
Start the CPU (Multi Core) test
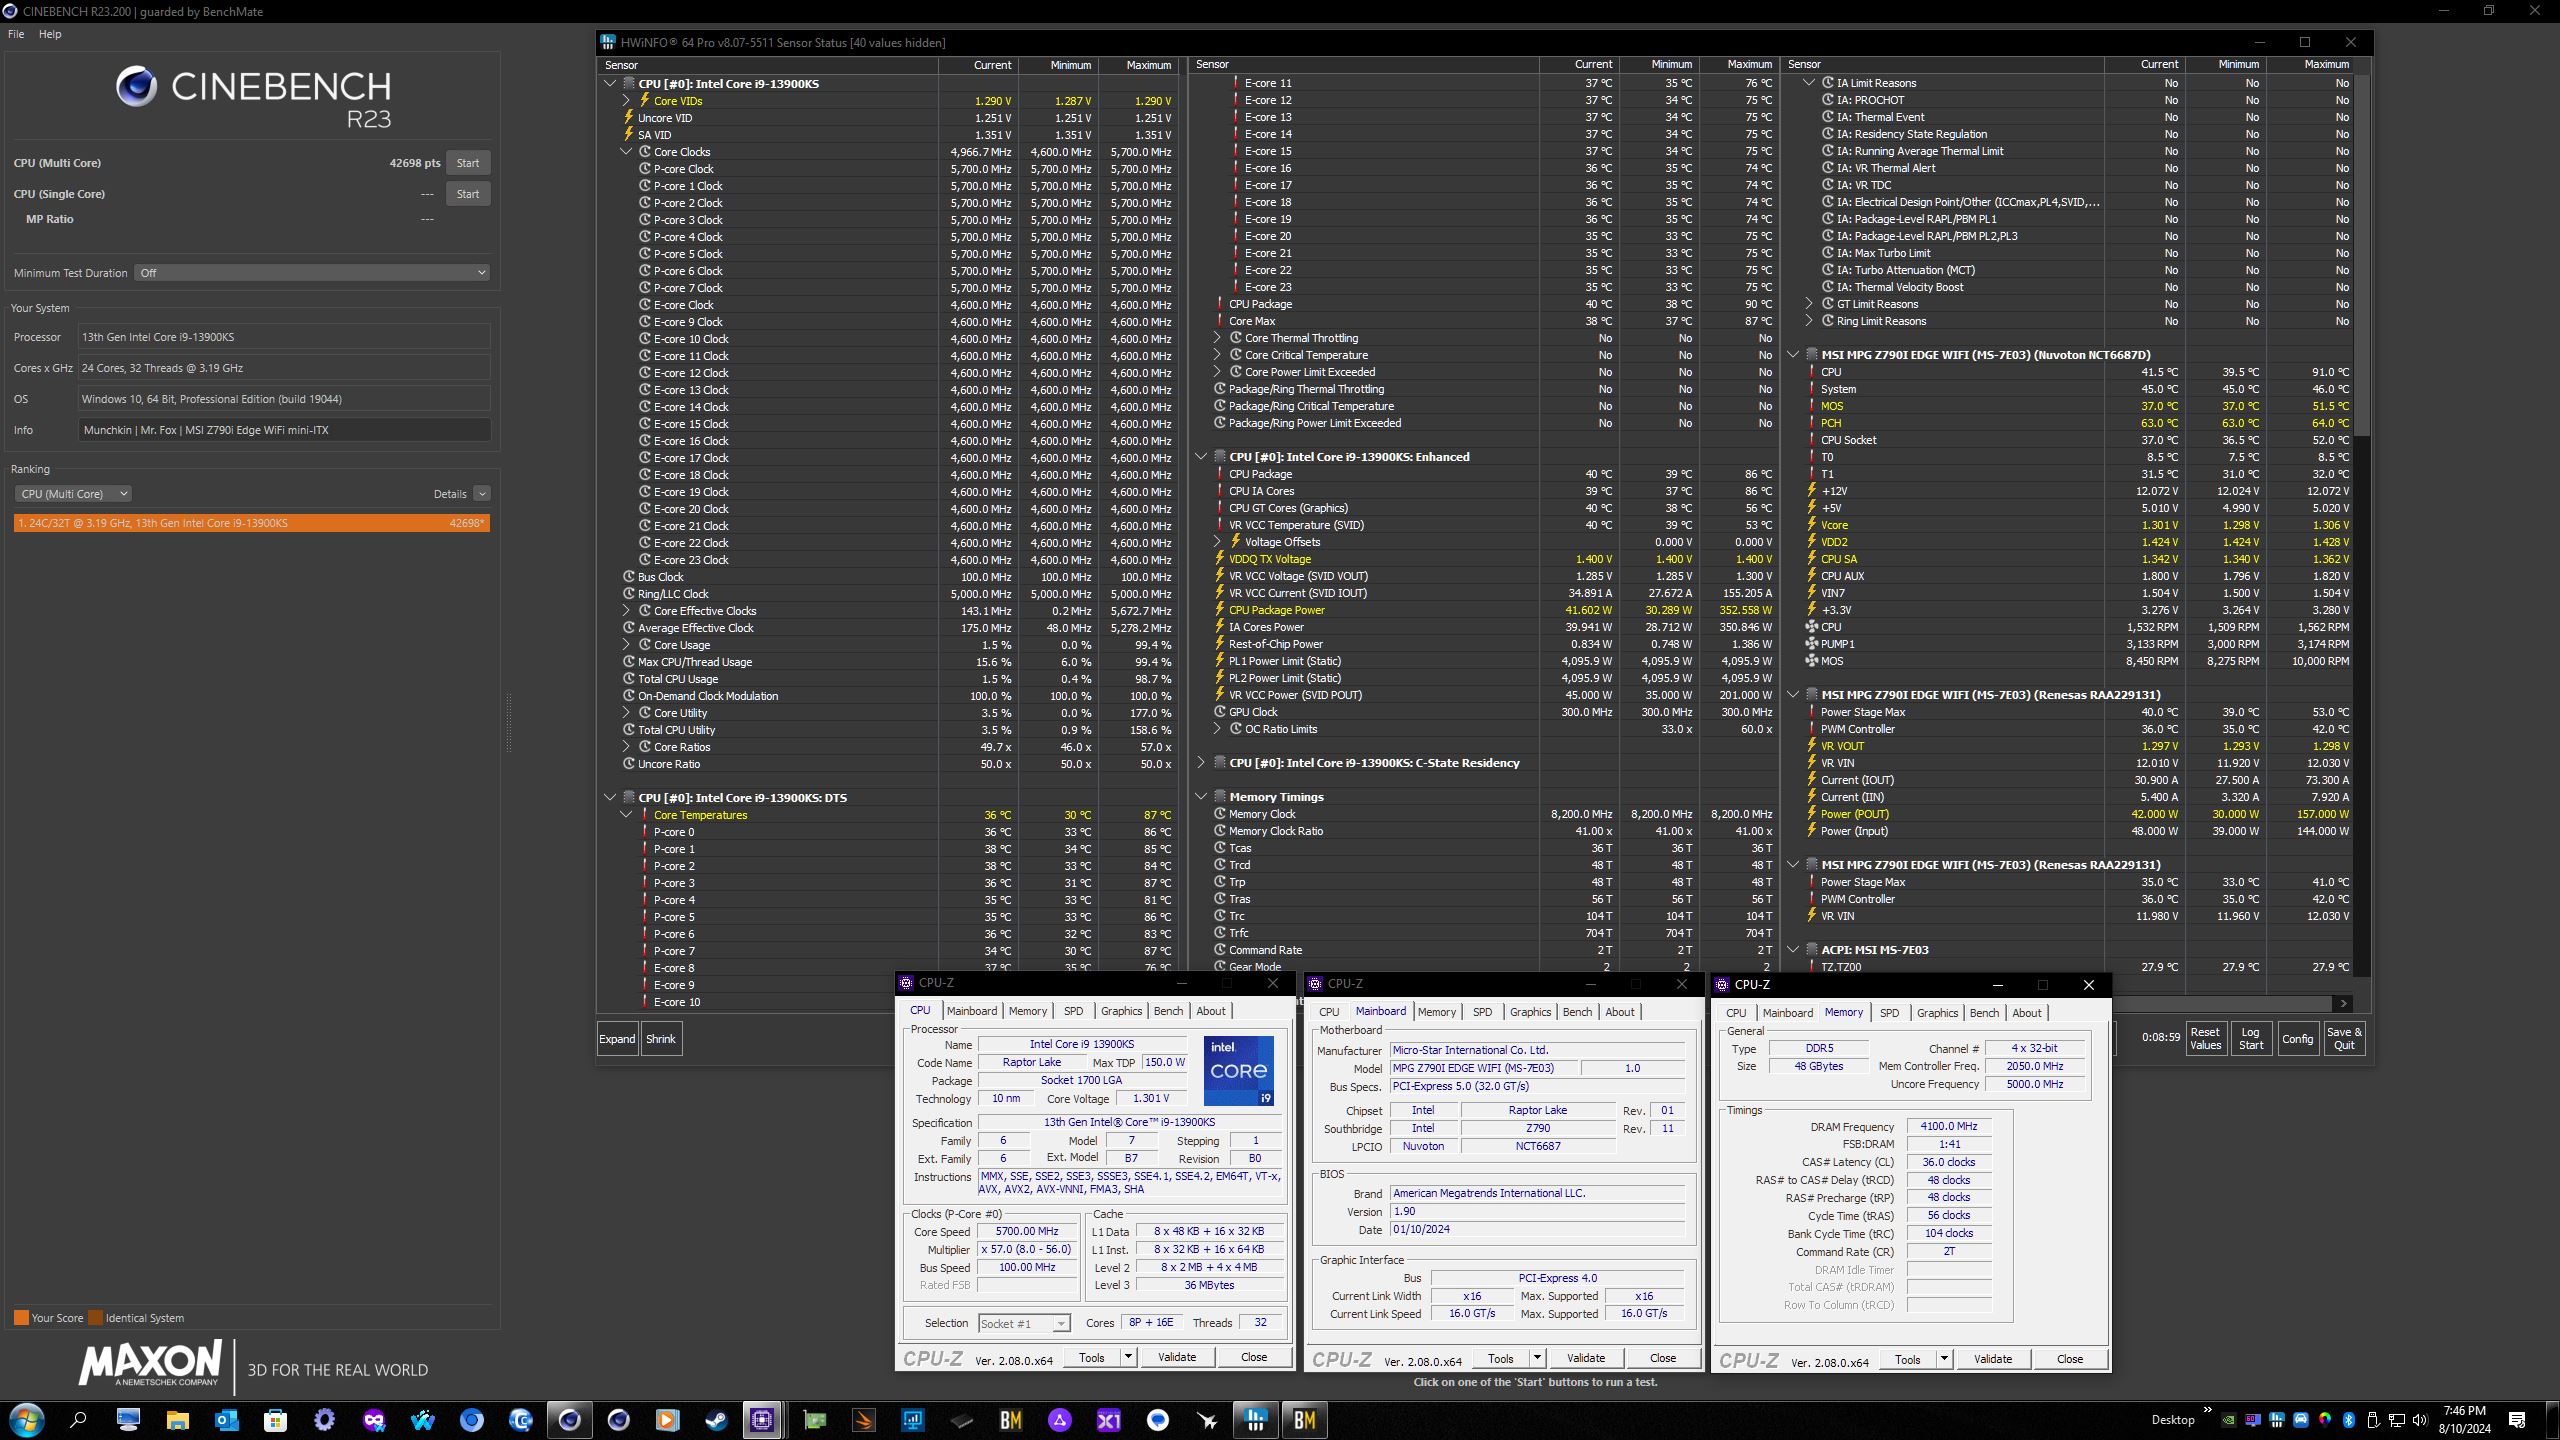coord(468,163)
